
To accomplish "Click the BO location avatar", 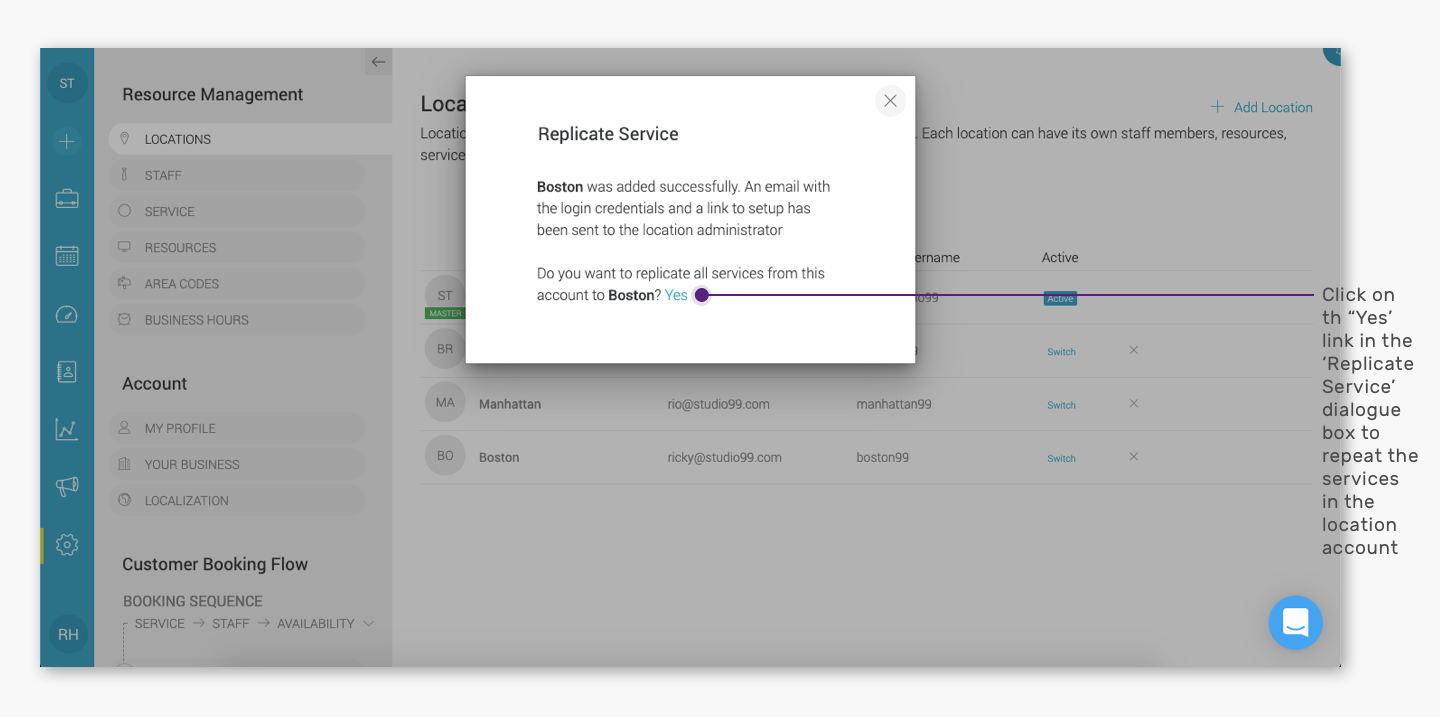I will pos(445,456).
